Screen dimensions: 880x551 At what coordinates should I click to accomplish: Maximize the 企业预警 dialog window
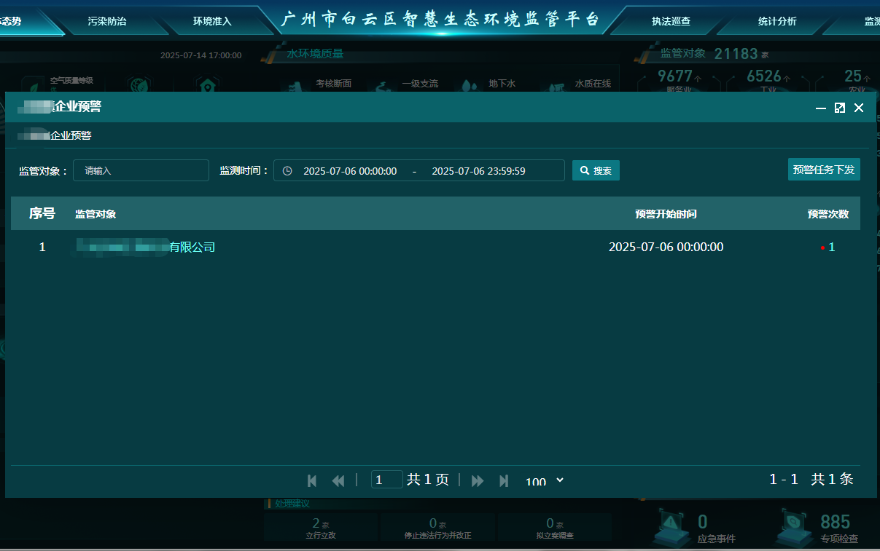pyautogui.click(x=839, y=108)
